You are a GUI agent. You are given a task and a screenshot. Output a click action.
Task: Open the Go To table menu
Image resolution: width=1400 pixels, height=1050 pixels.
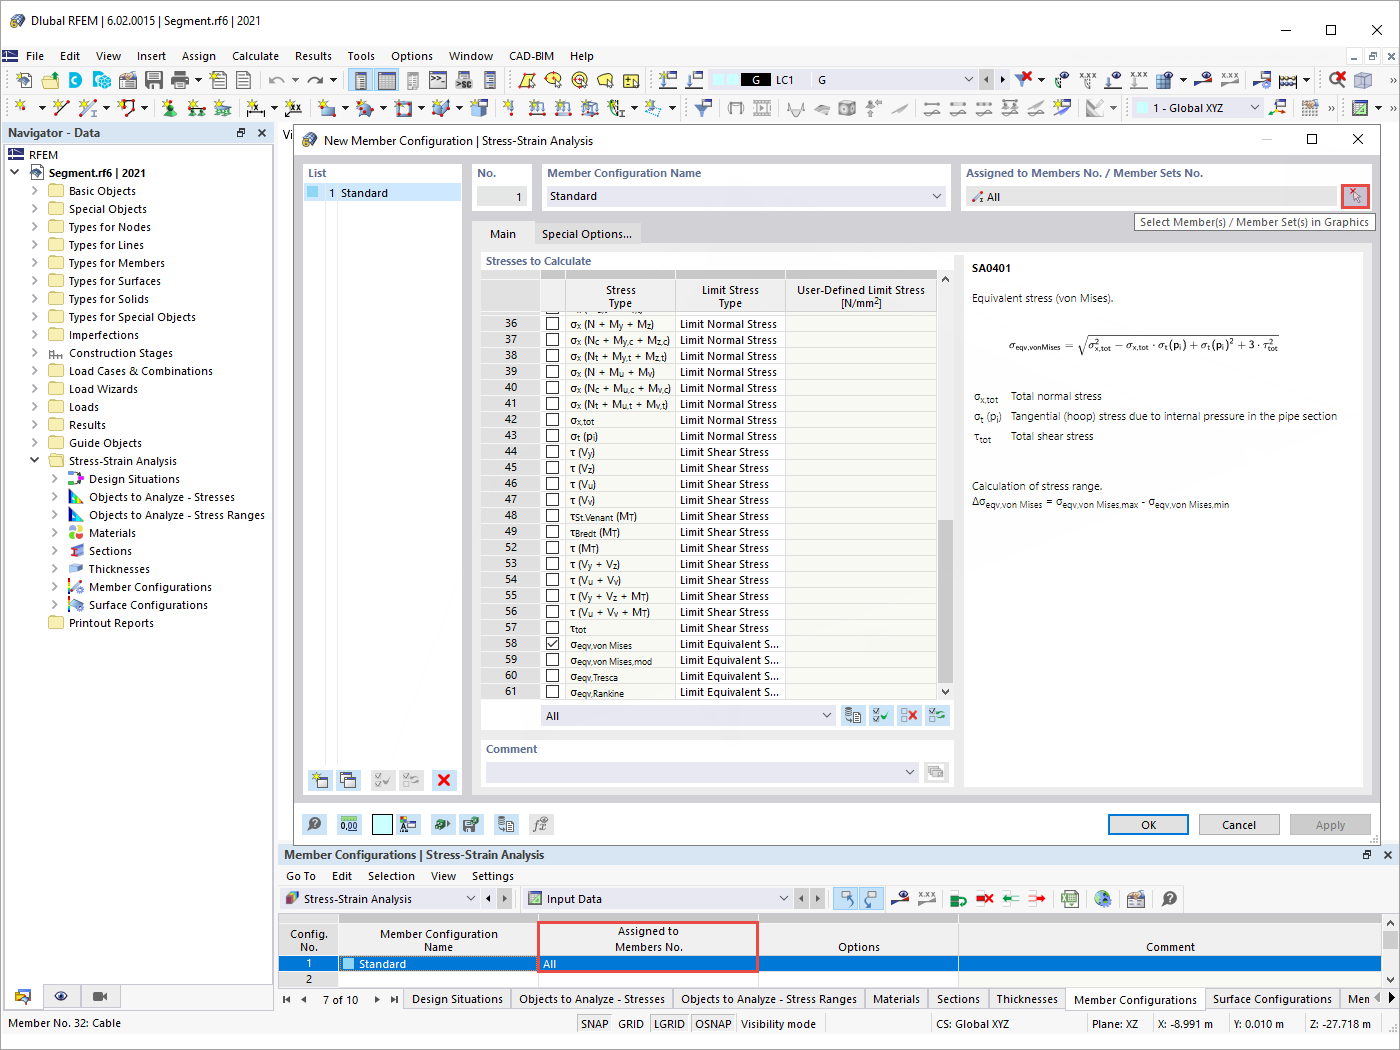pos(301,876)
